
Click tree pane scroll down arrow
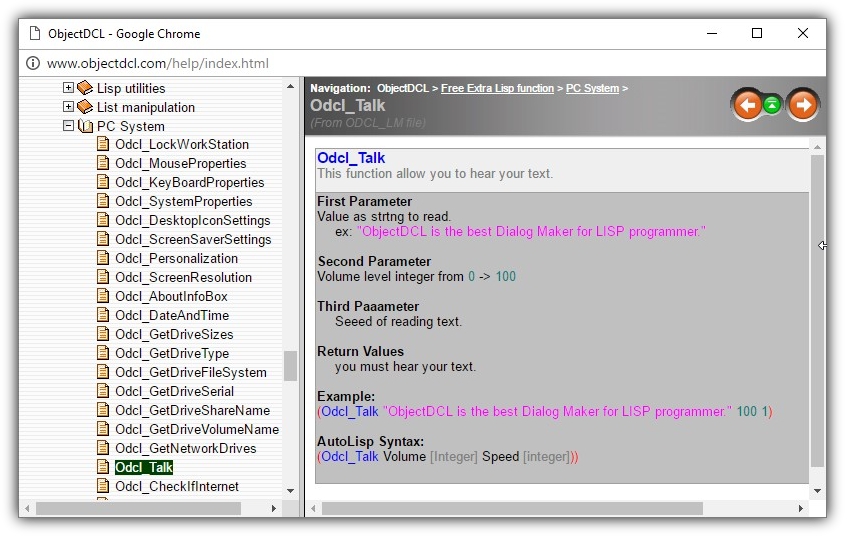click(x=290, y=490)
